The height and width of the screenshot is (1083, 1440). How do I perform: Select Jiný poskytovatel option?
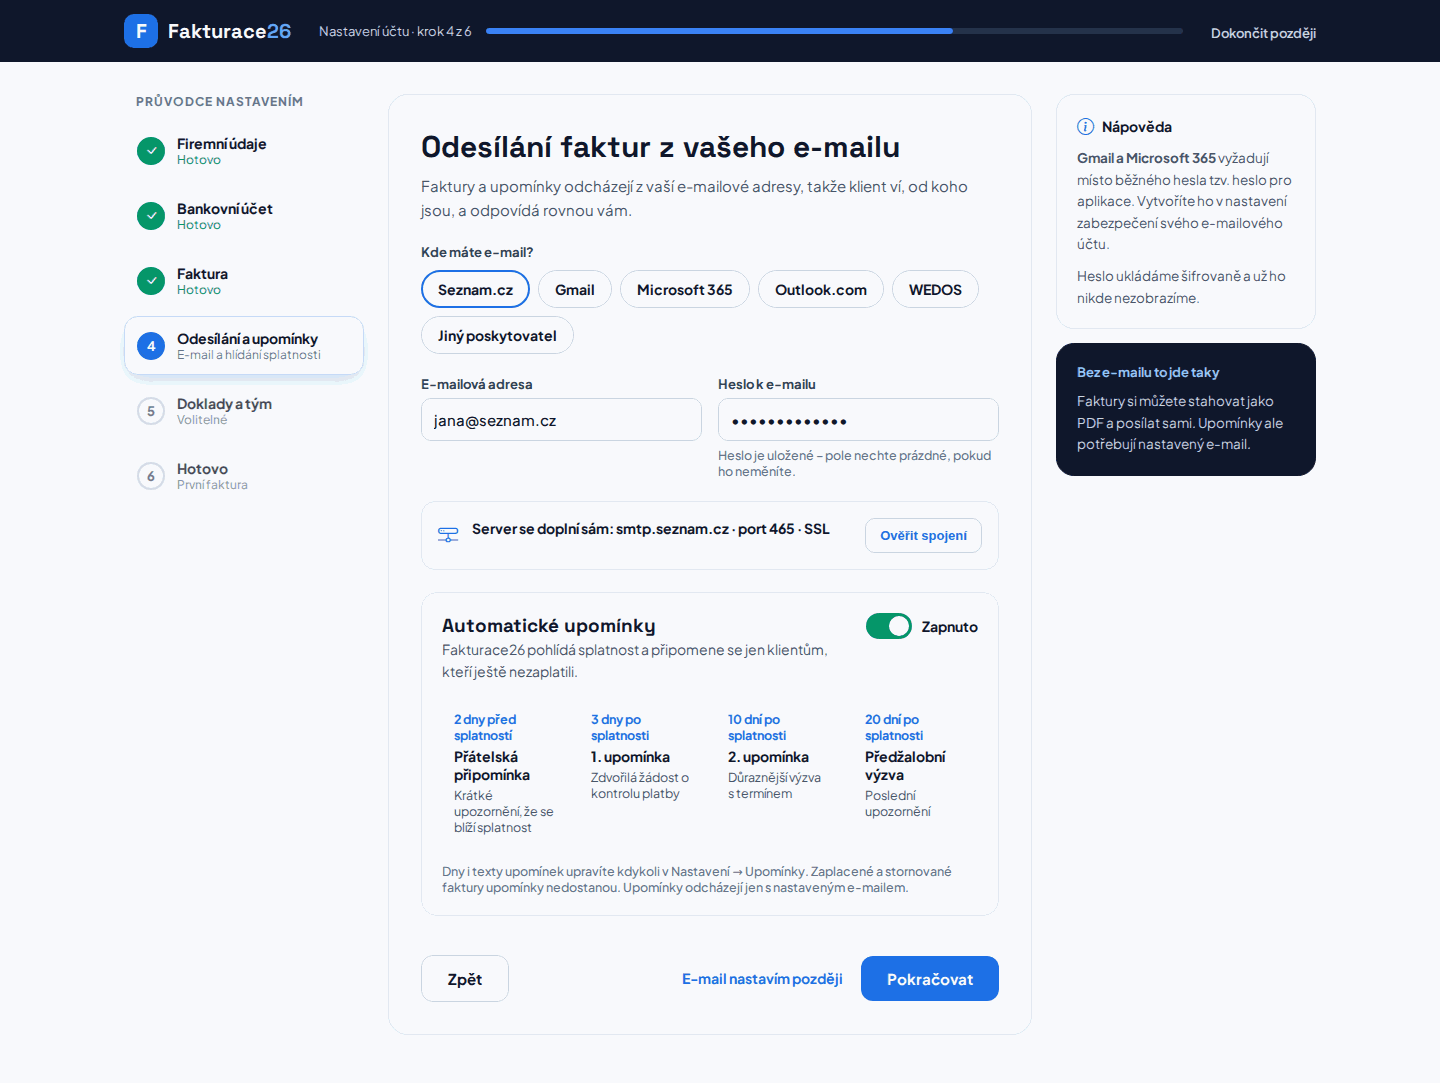pyautogui.click(x=497, y=336)
